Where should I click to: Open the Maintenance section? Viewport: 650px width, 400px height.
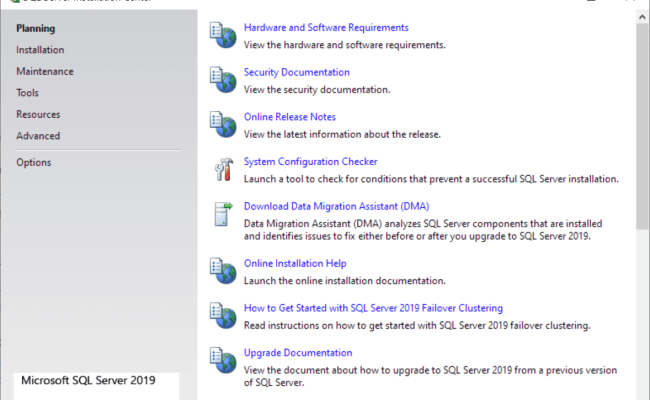coord(45,71)
